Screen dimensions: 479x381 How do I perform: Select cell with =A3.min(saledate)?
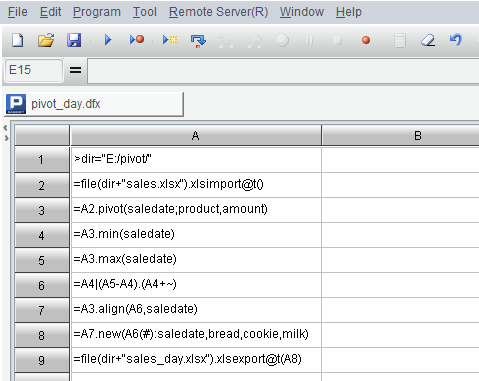coord(196,235)
